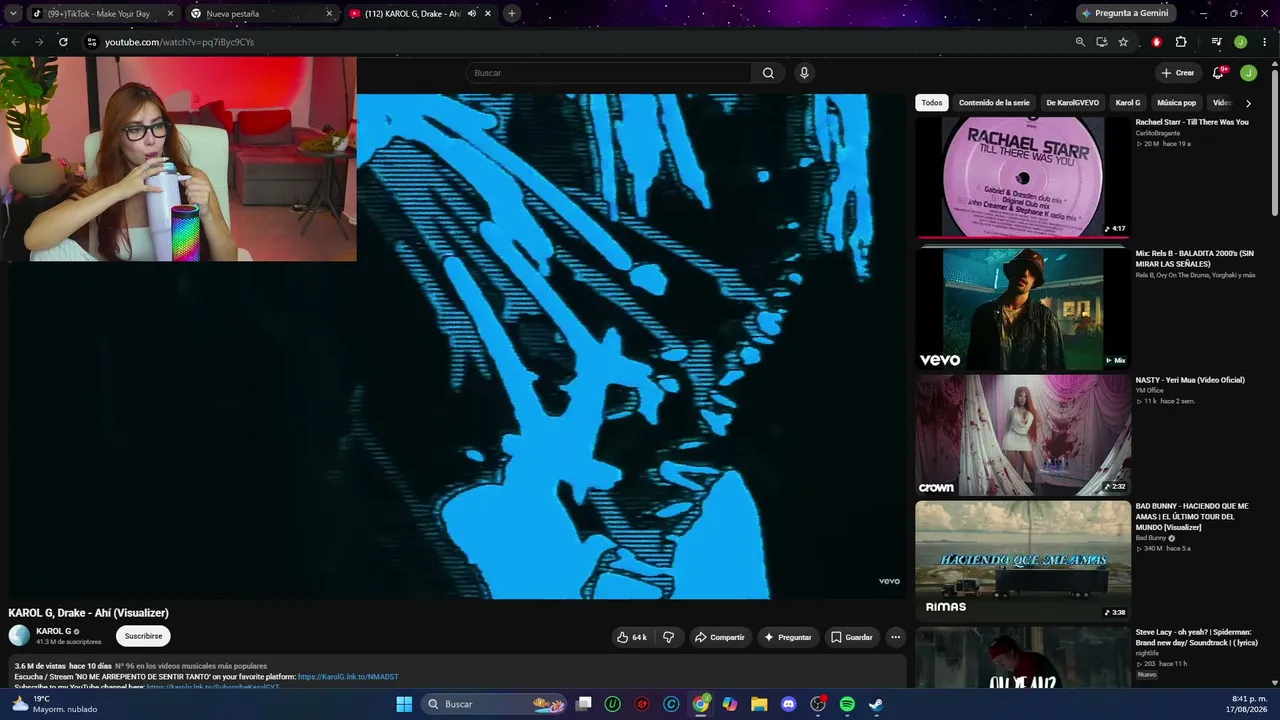The image size is (1280, 720).
Task: Click the Compartir share button
Action: [720, 637]
